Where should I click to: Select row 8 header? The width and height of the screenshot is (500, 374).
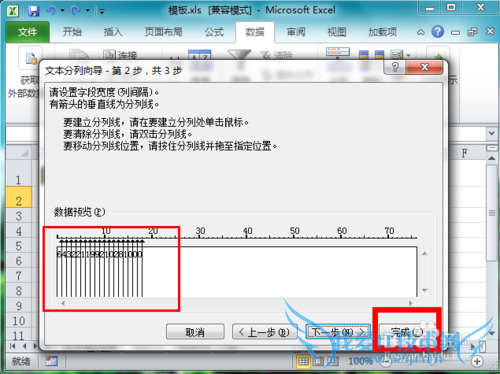[x=19, y=291]
